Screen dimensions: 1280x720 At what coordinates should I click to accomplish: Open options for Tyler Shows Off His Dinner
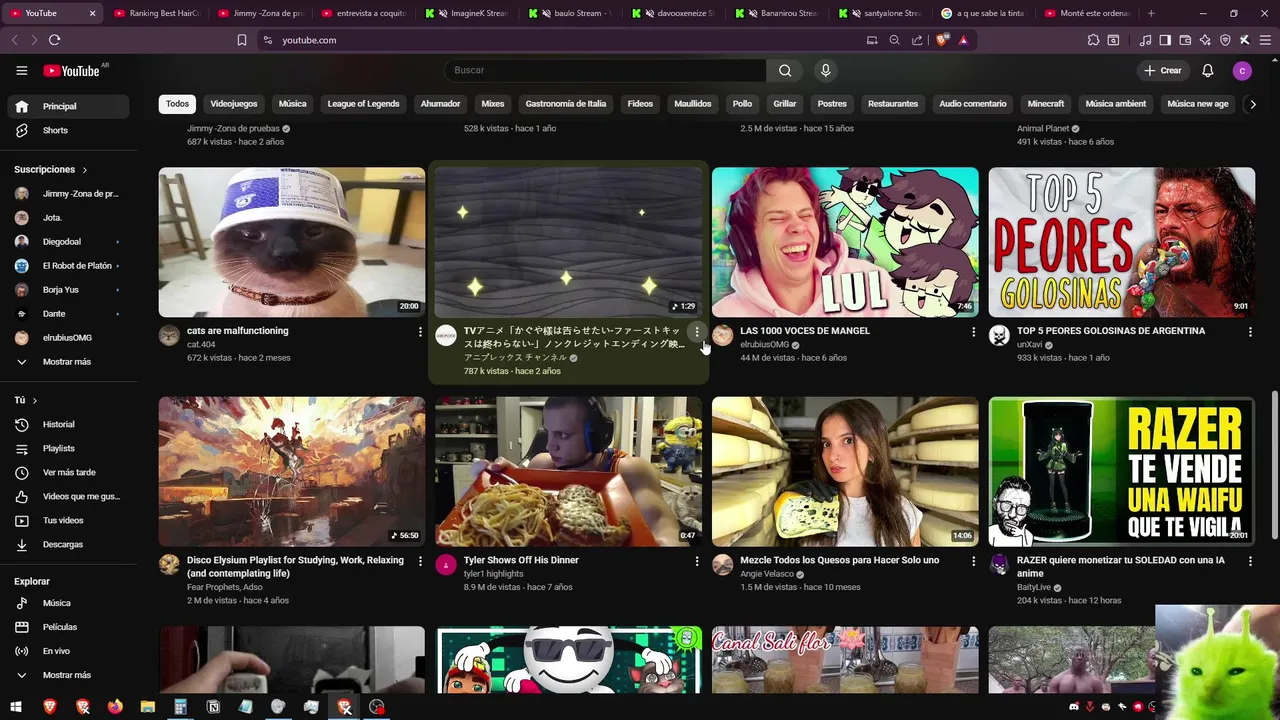(697, 562)
